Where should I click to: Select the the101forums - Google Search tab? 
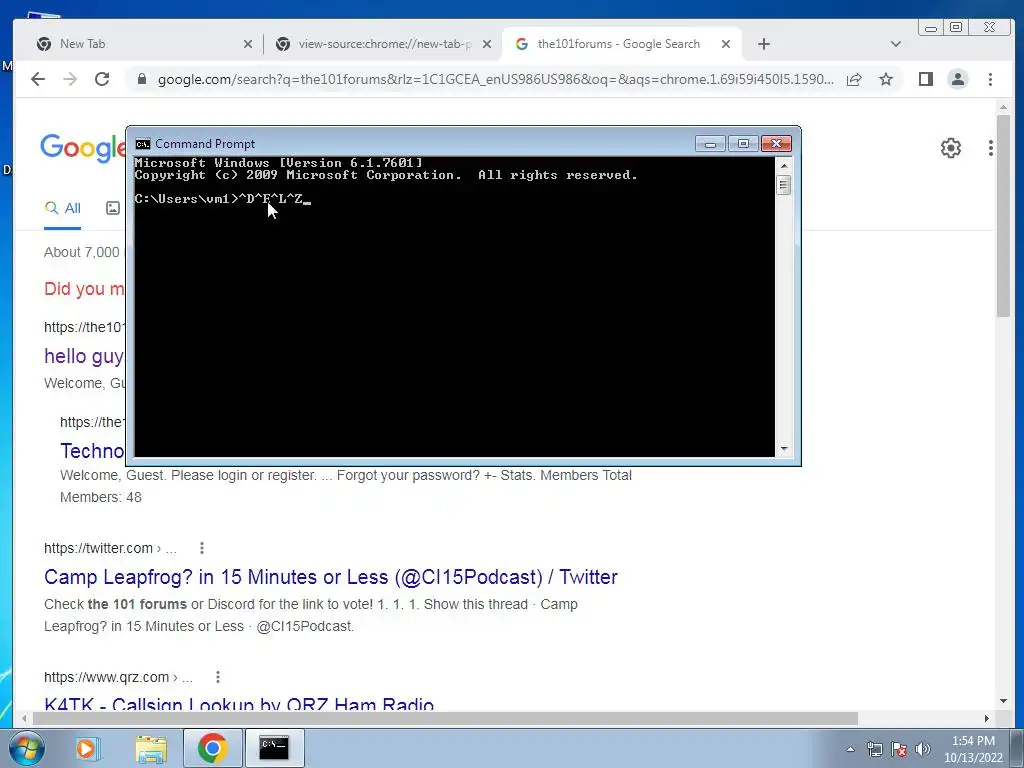point(622,44)
